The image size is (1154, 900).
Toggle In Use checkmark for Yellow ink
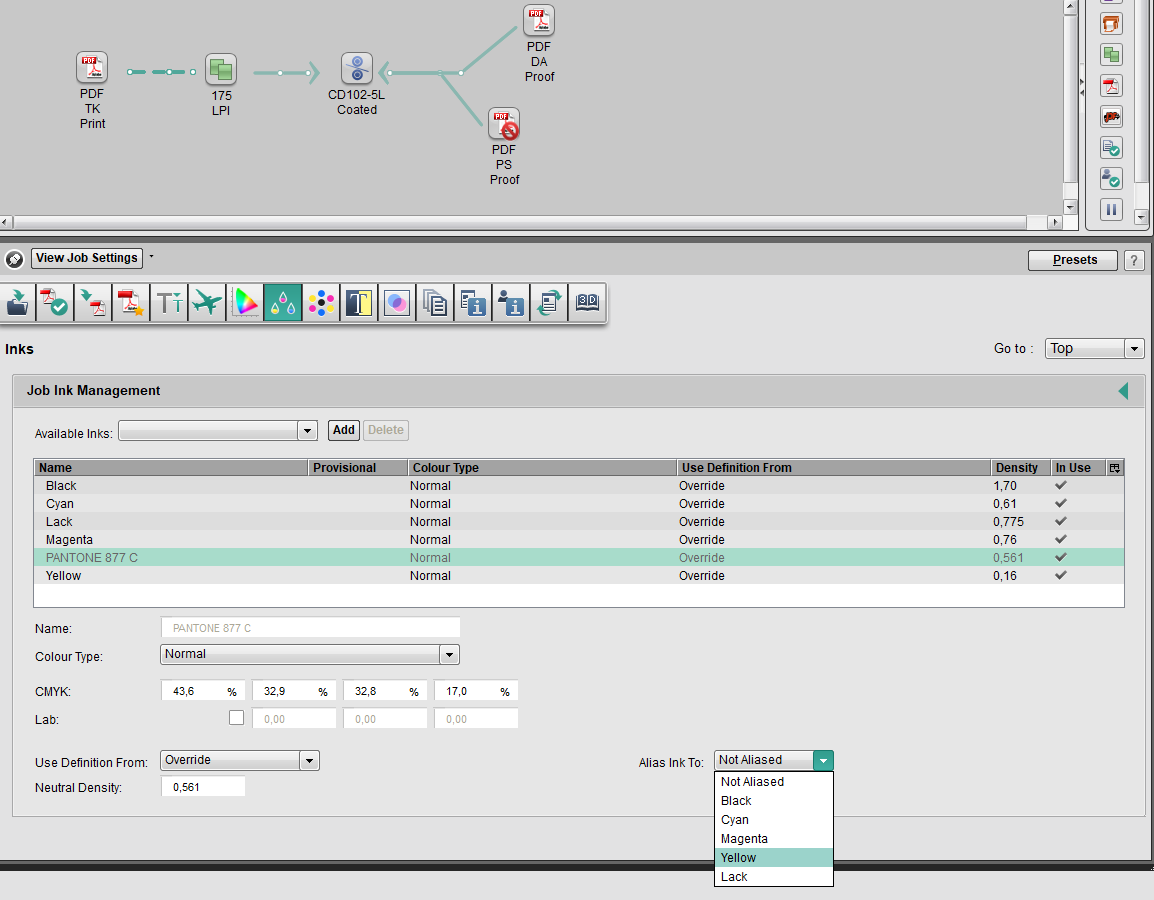pos(1061,576)
